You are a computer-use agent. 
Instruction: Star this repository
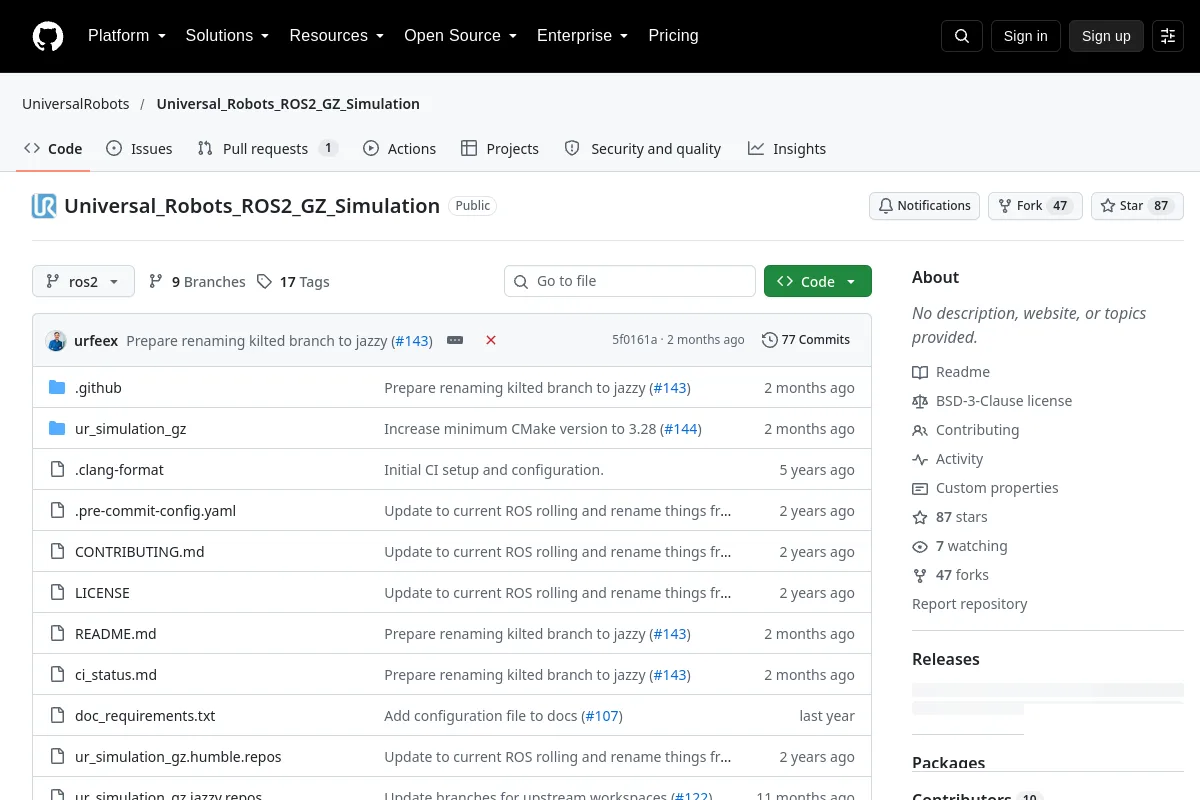tap(1137, 206)
